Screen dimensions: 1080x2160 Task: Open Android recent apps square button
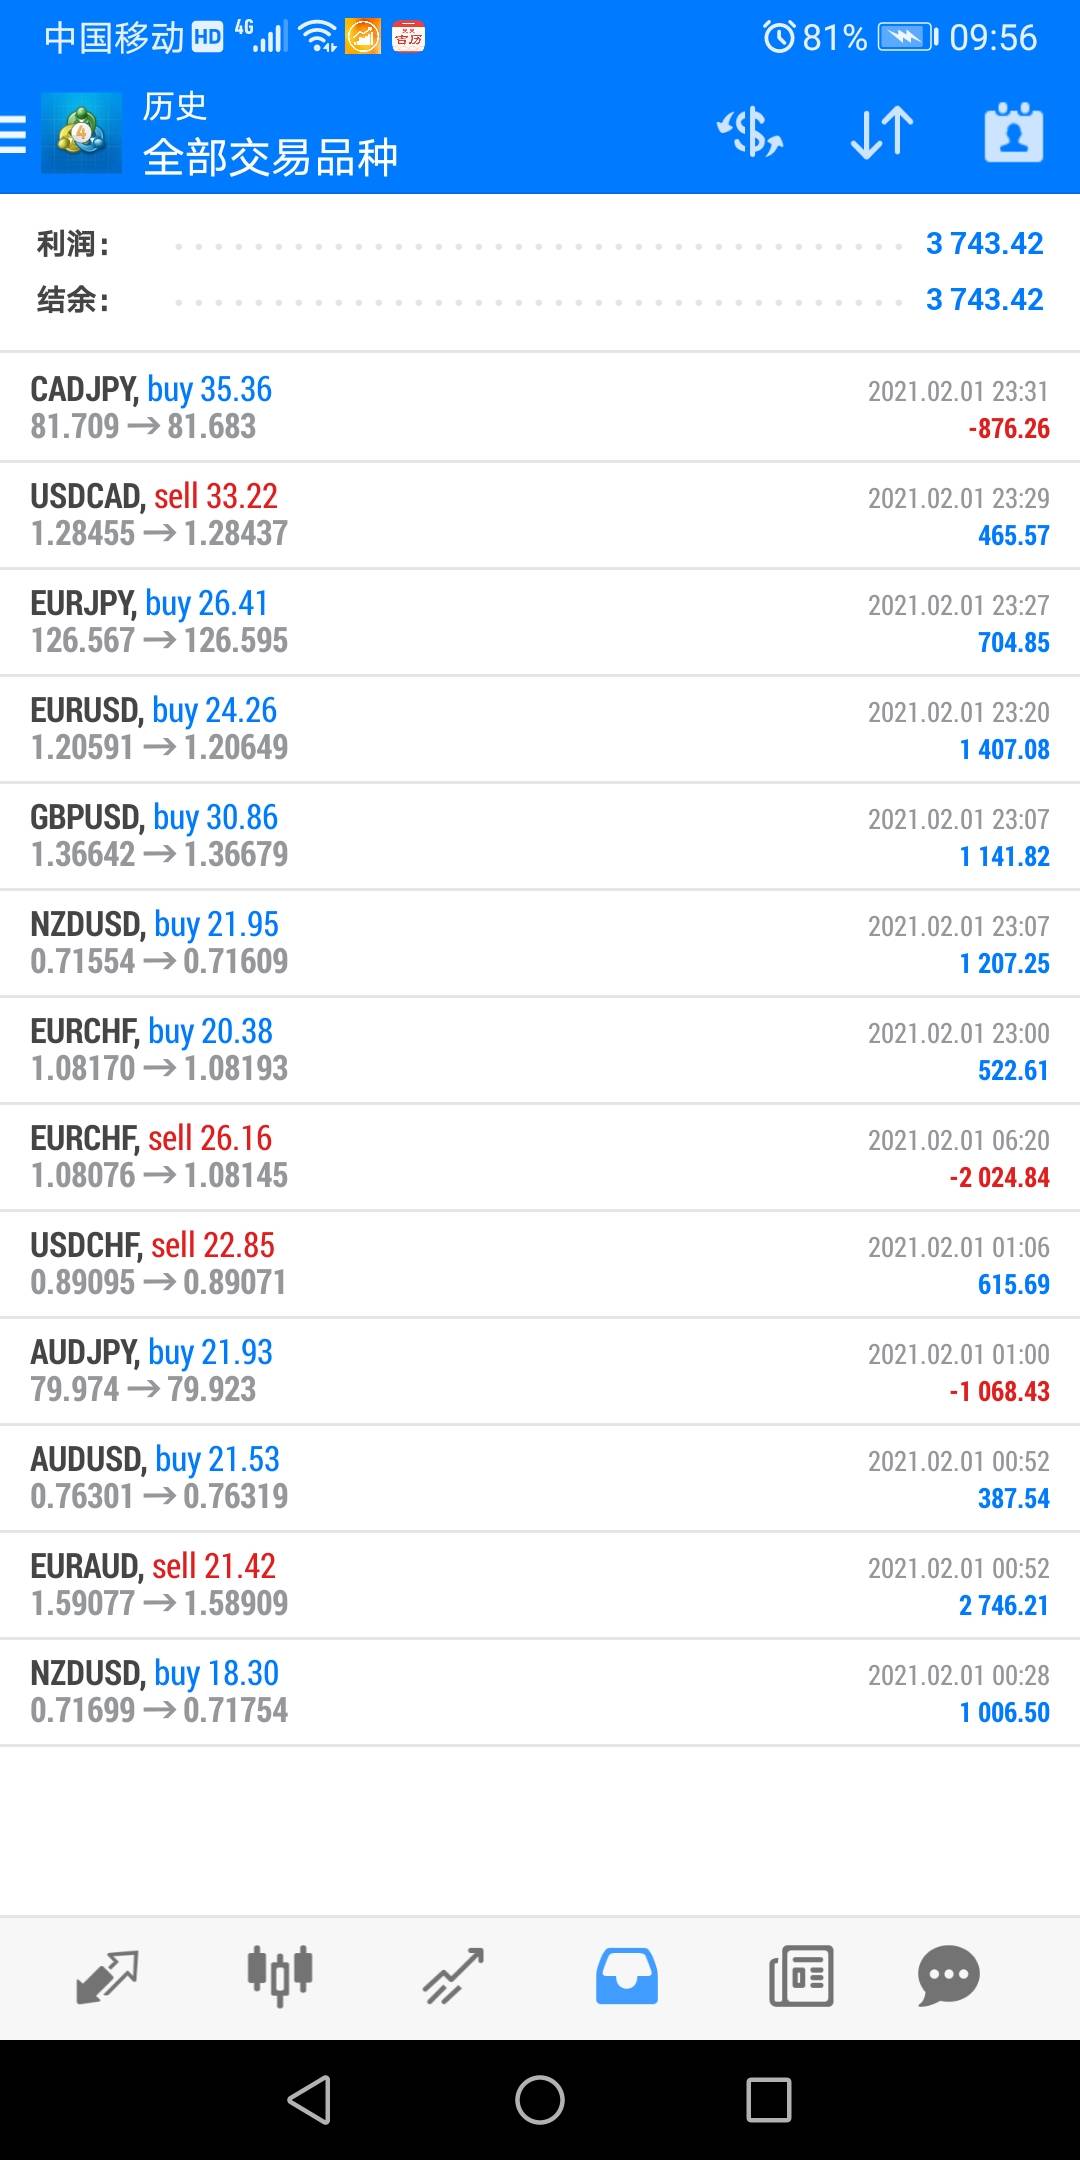[769, 2099]
